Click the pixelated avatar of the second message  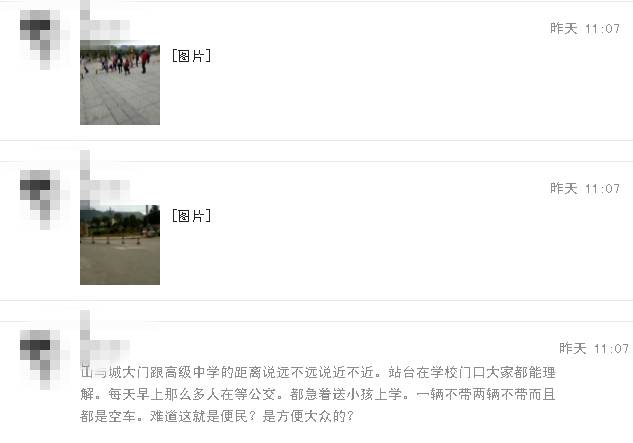40,199
